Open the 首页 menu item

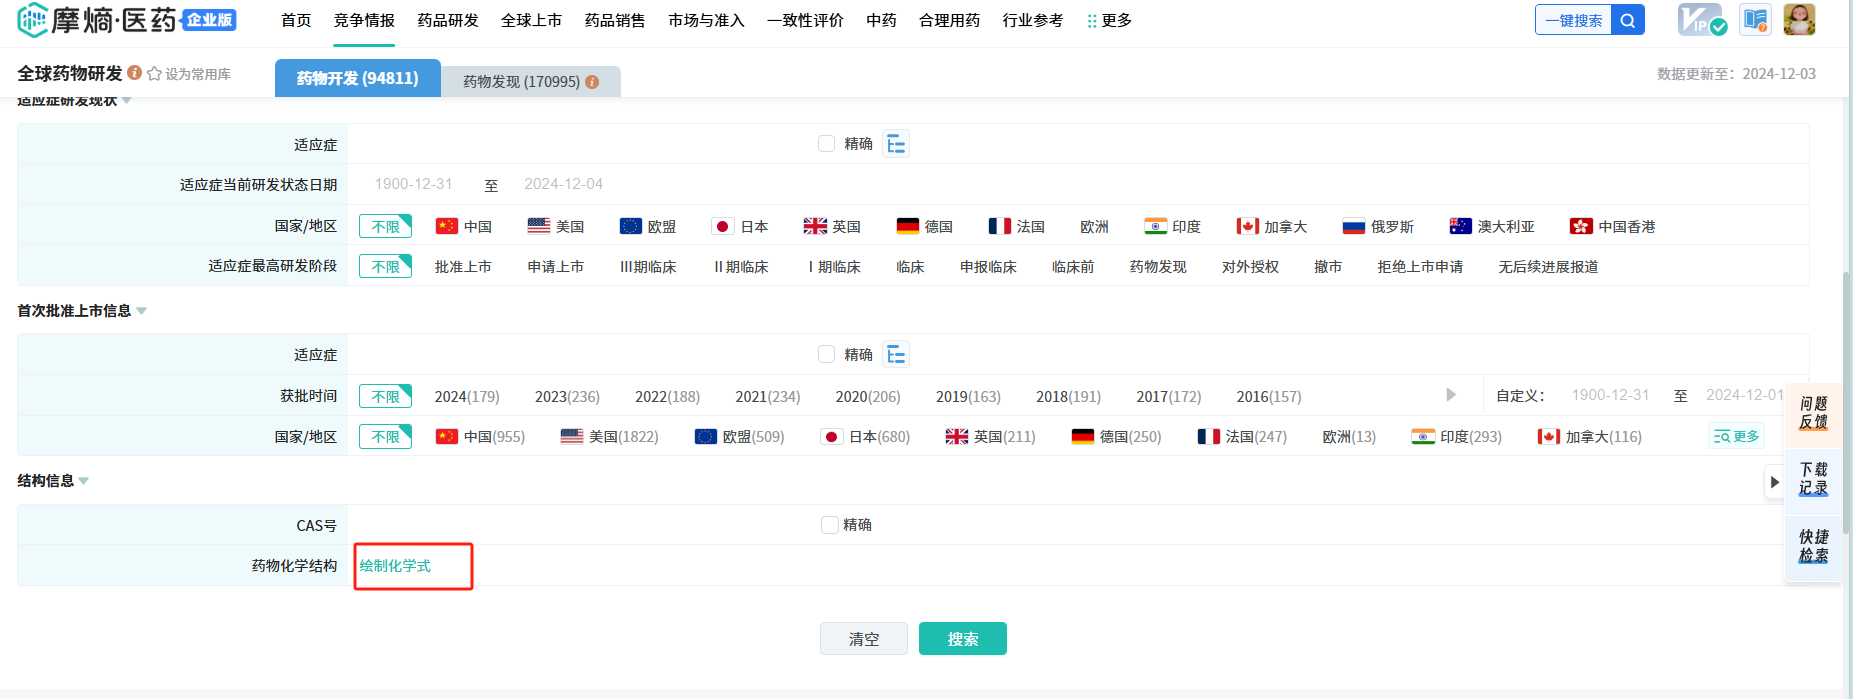[x=296, y=20]
